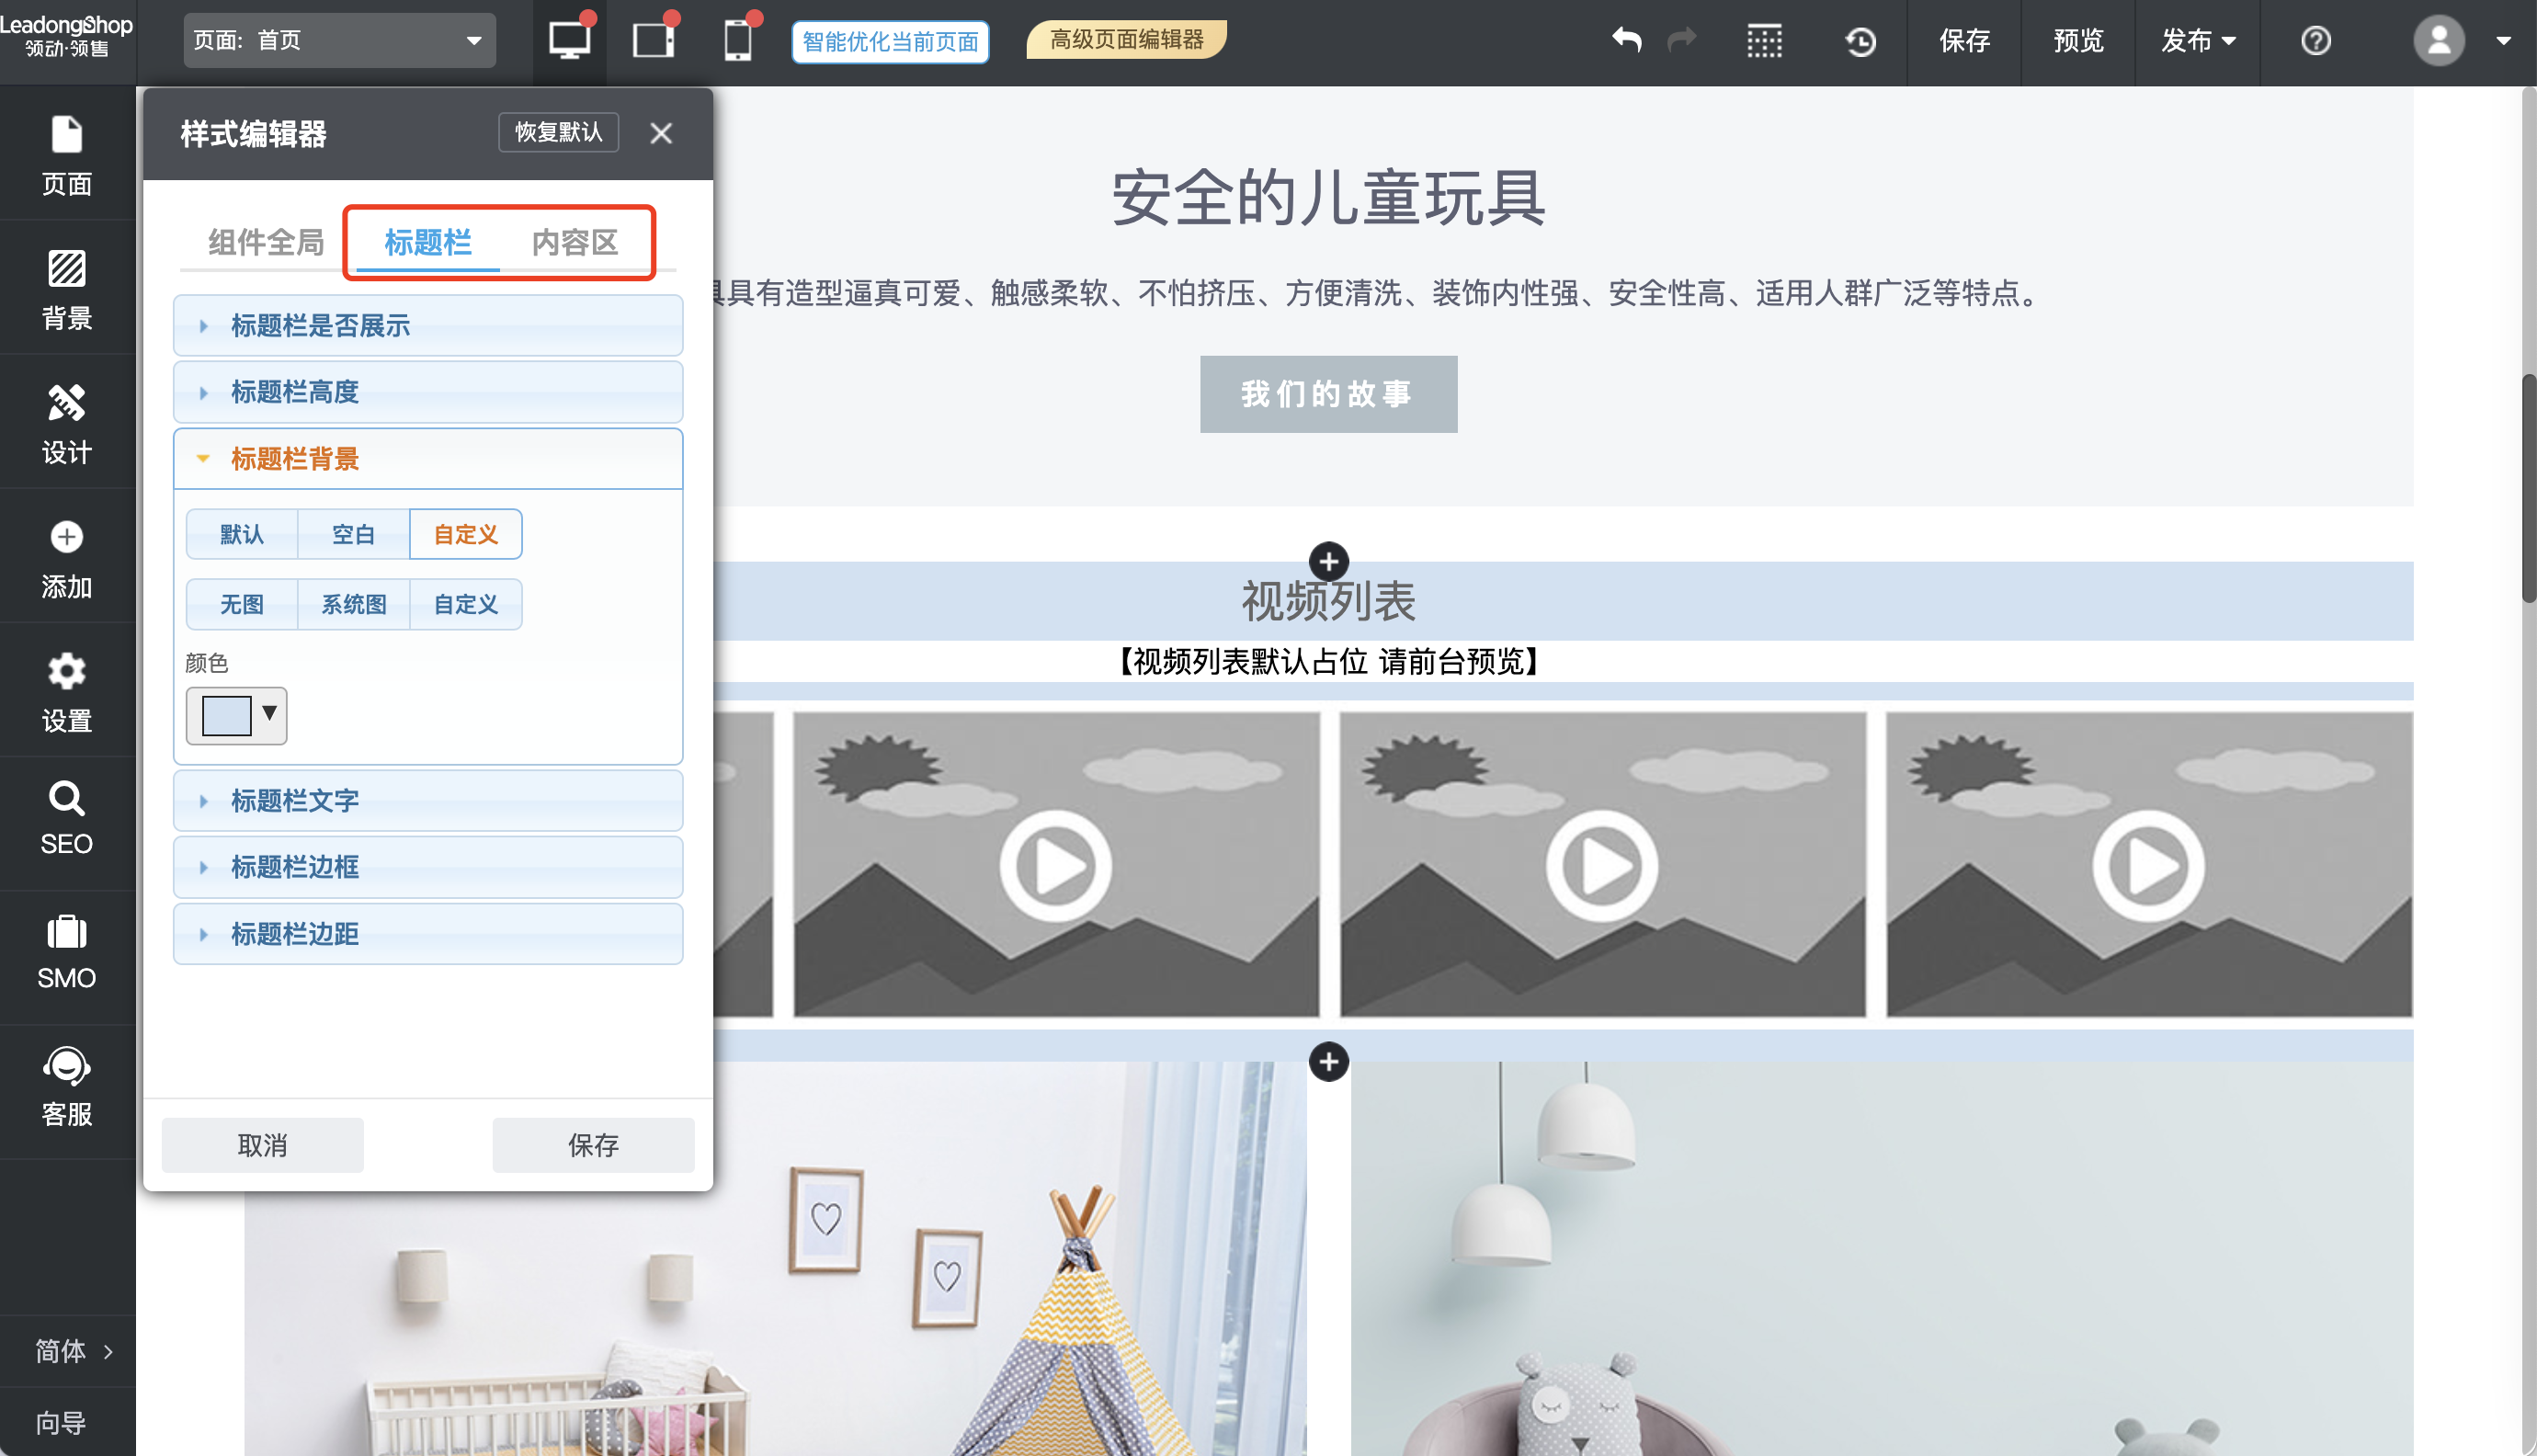This screenshot has height=1456, width=2537.
Task: Select 默认 title bar background option
Action: tap(241, 534)
